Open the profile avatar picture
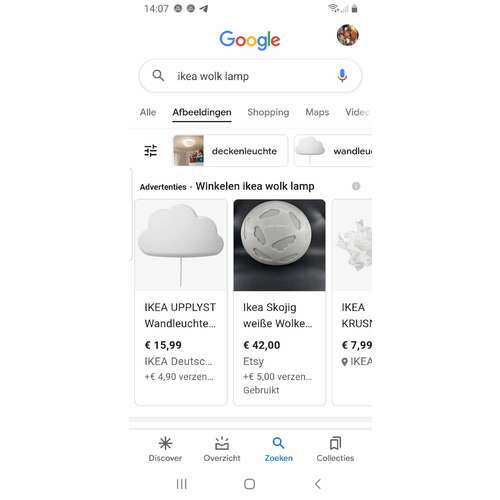 pyautogui.click(x=348, y=35)
